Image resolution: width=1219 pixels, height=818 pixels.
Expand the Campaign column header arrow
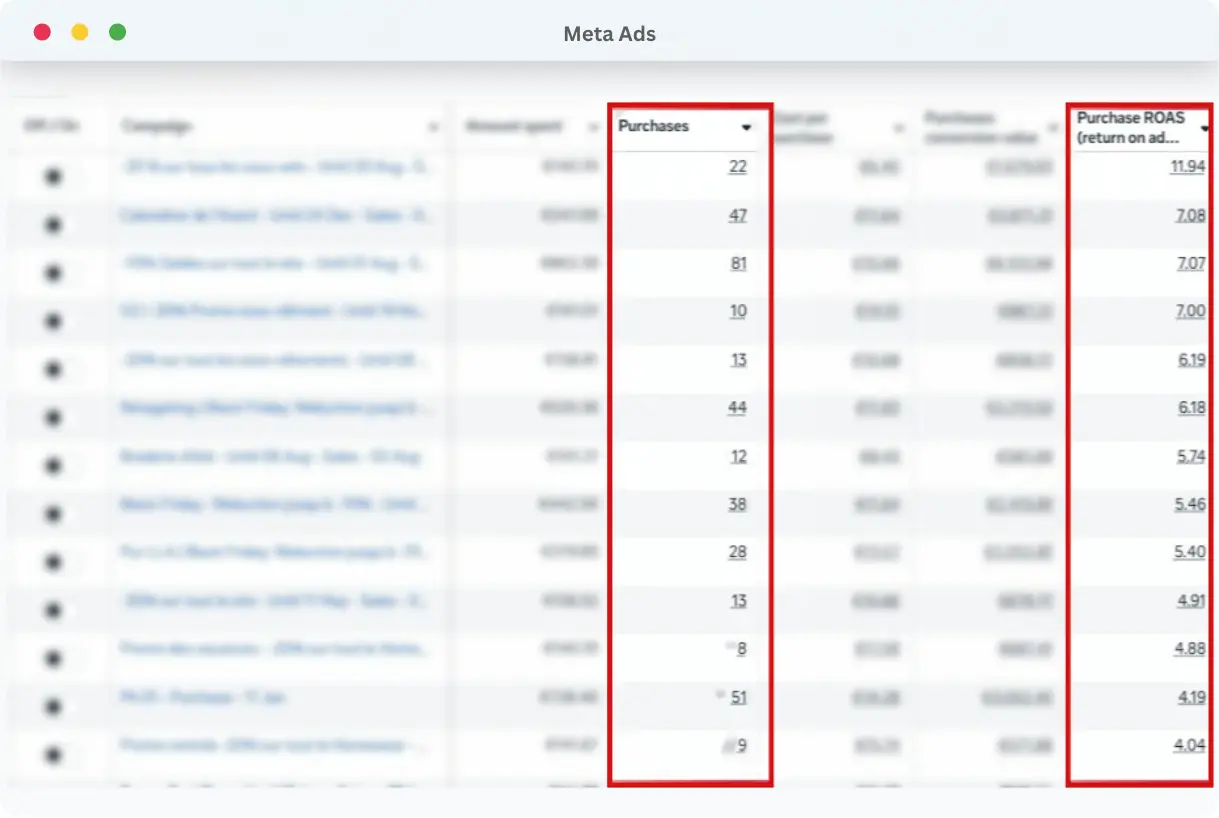click(x=433, y=128)
